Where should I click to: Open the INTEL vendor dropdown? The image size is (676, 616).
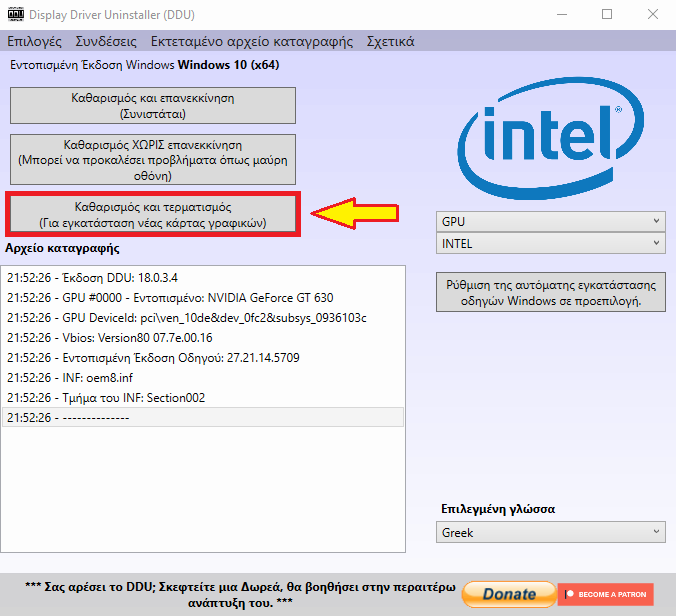551,244
